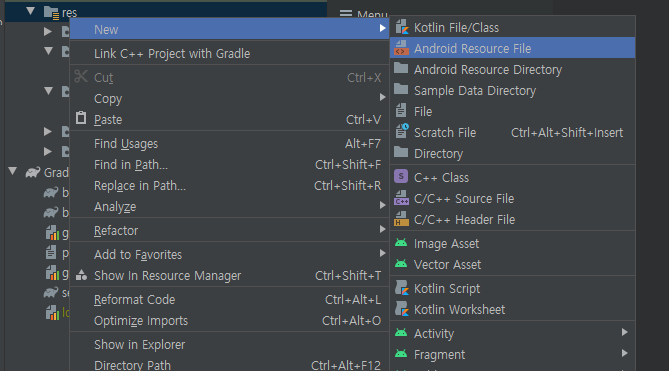Open the Refactor submenu arrow
The height and width of the screenshot is (371, 669).
382,229
